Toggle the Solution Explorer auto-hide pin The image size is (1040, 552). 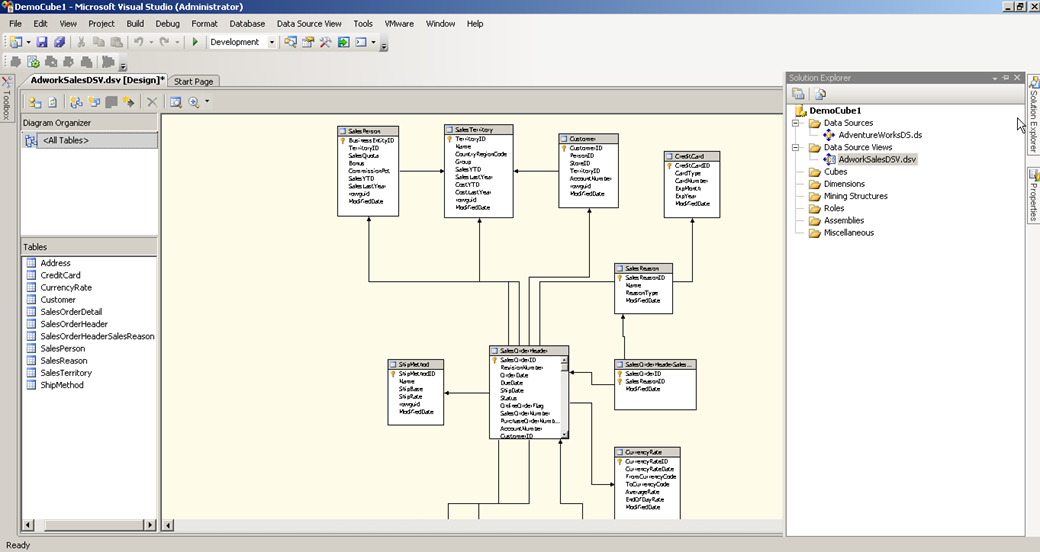click(x=1006, y=78)
